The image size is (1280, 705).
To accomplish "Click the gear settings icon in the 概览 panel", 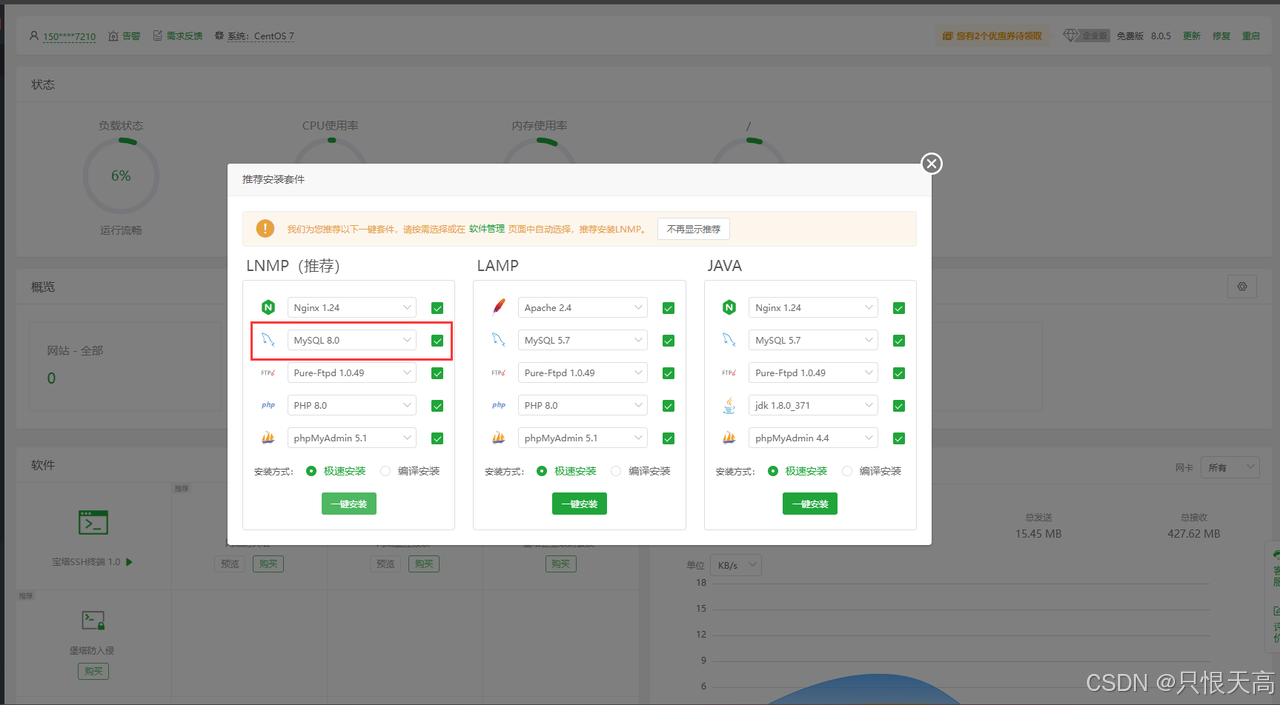I will tap(1242, 287).
